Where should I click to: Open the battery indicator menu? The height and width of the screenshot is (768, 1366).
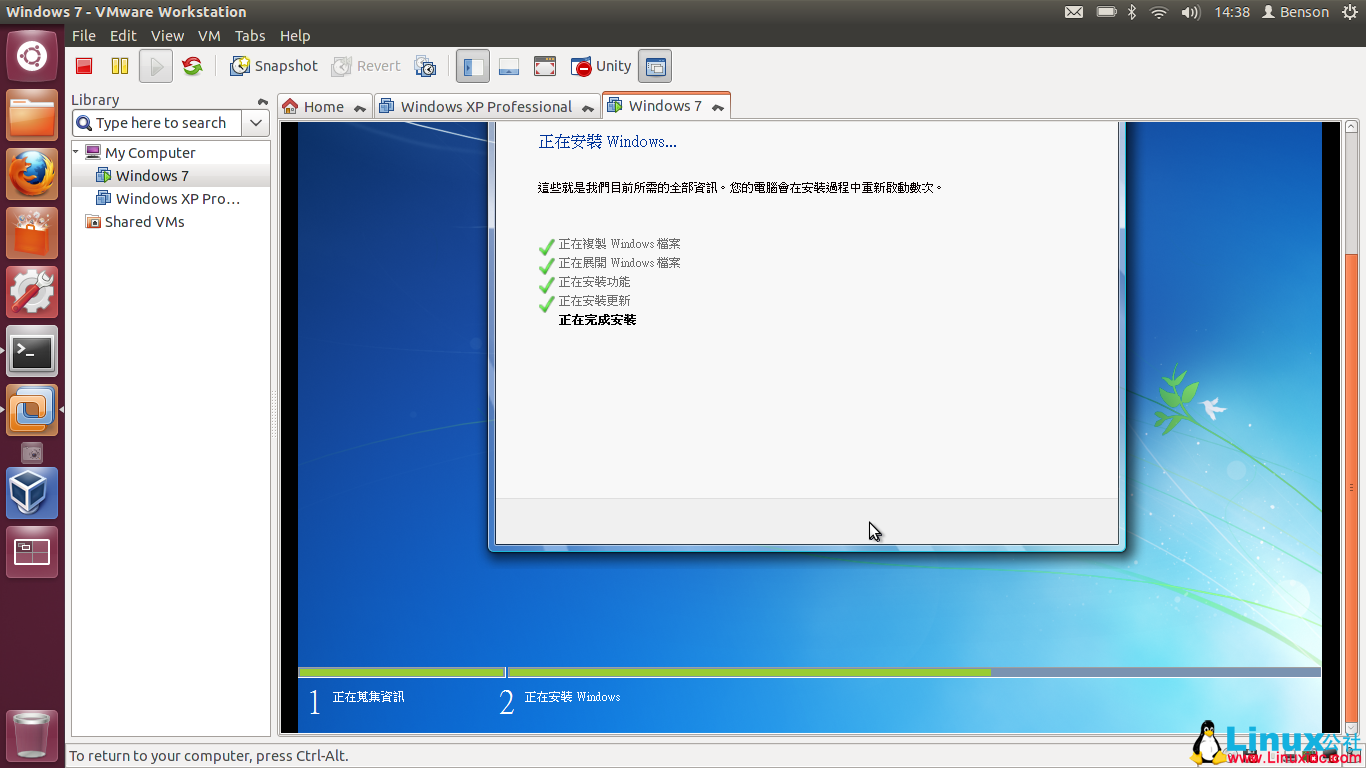click(1106, 12)
